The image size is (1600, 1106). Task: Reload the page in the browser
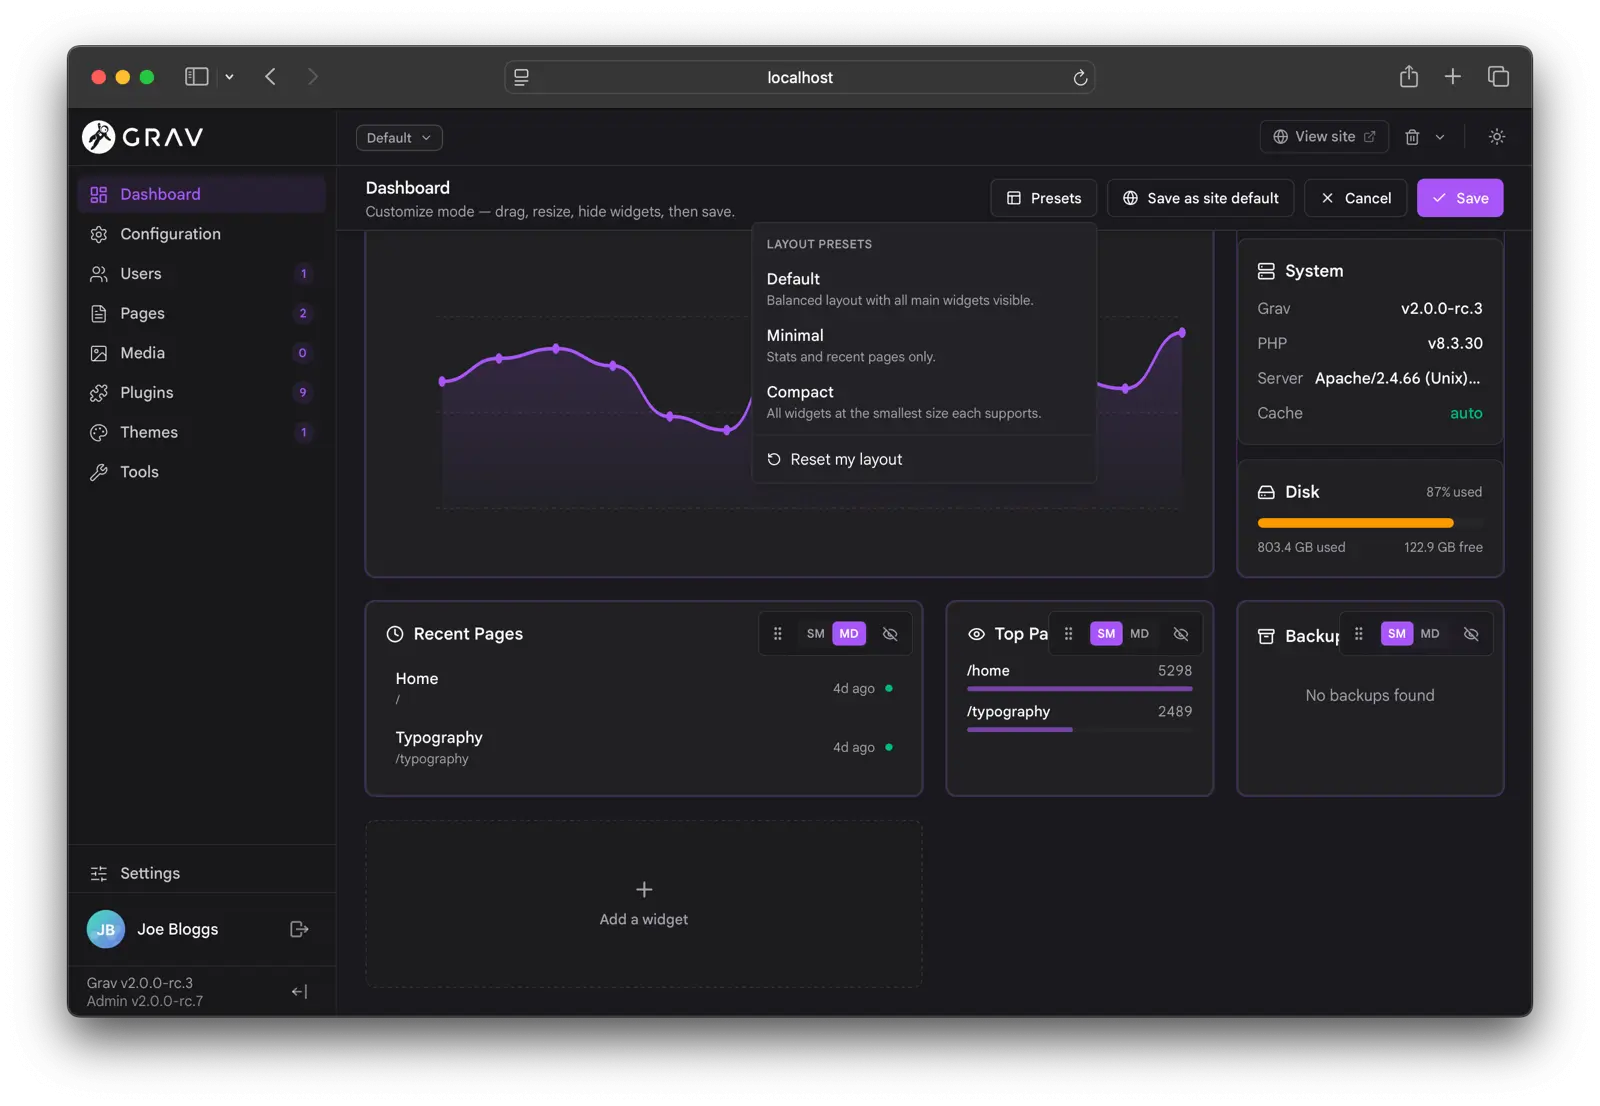(x=1080, y=77)
